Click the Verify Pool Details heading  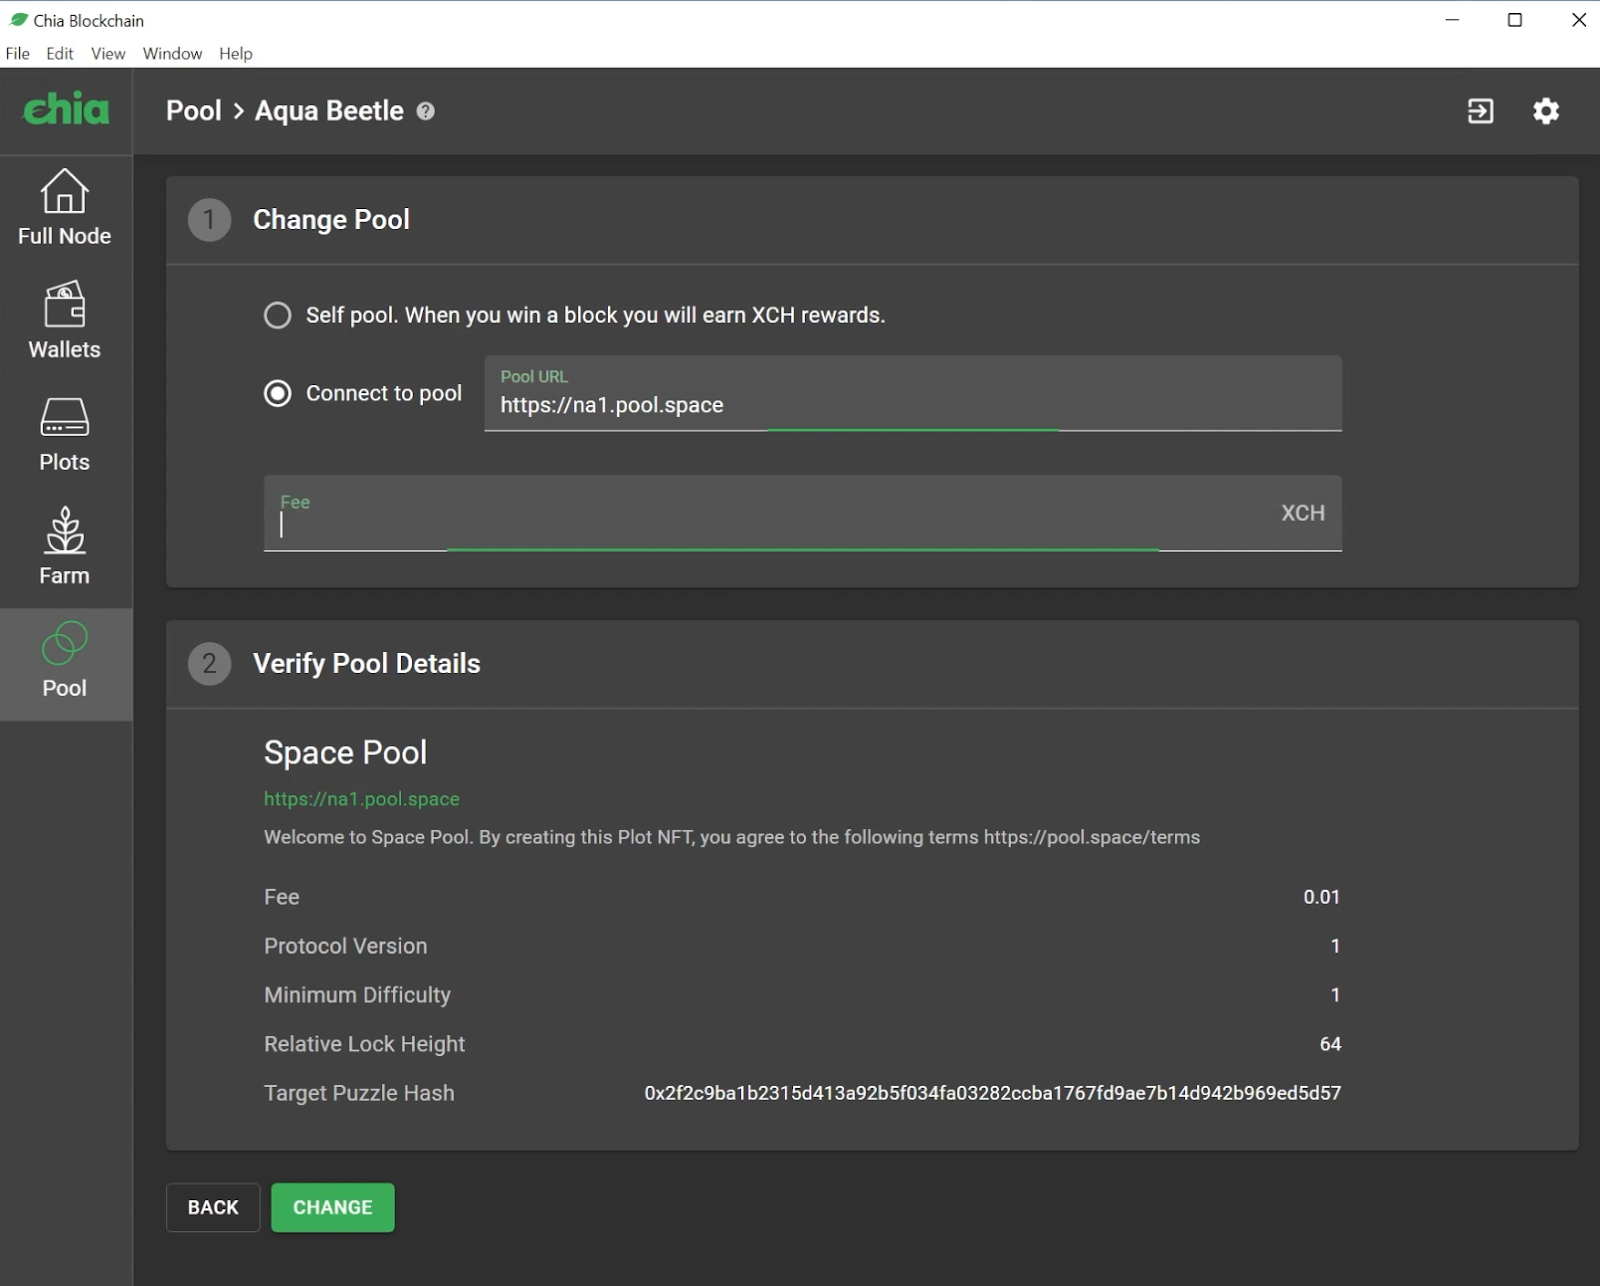(x=367, y=663)
